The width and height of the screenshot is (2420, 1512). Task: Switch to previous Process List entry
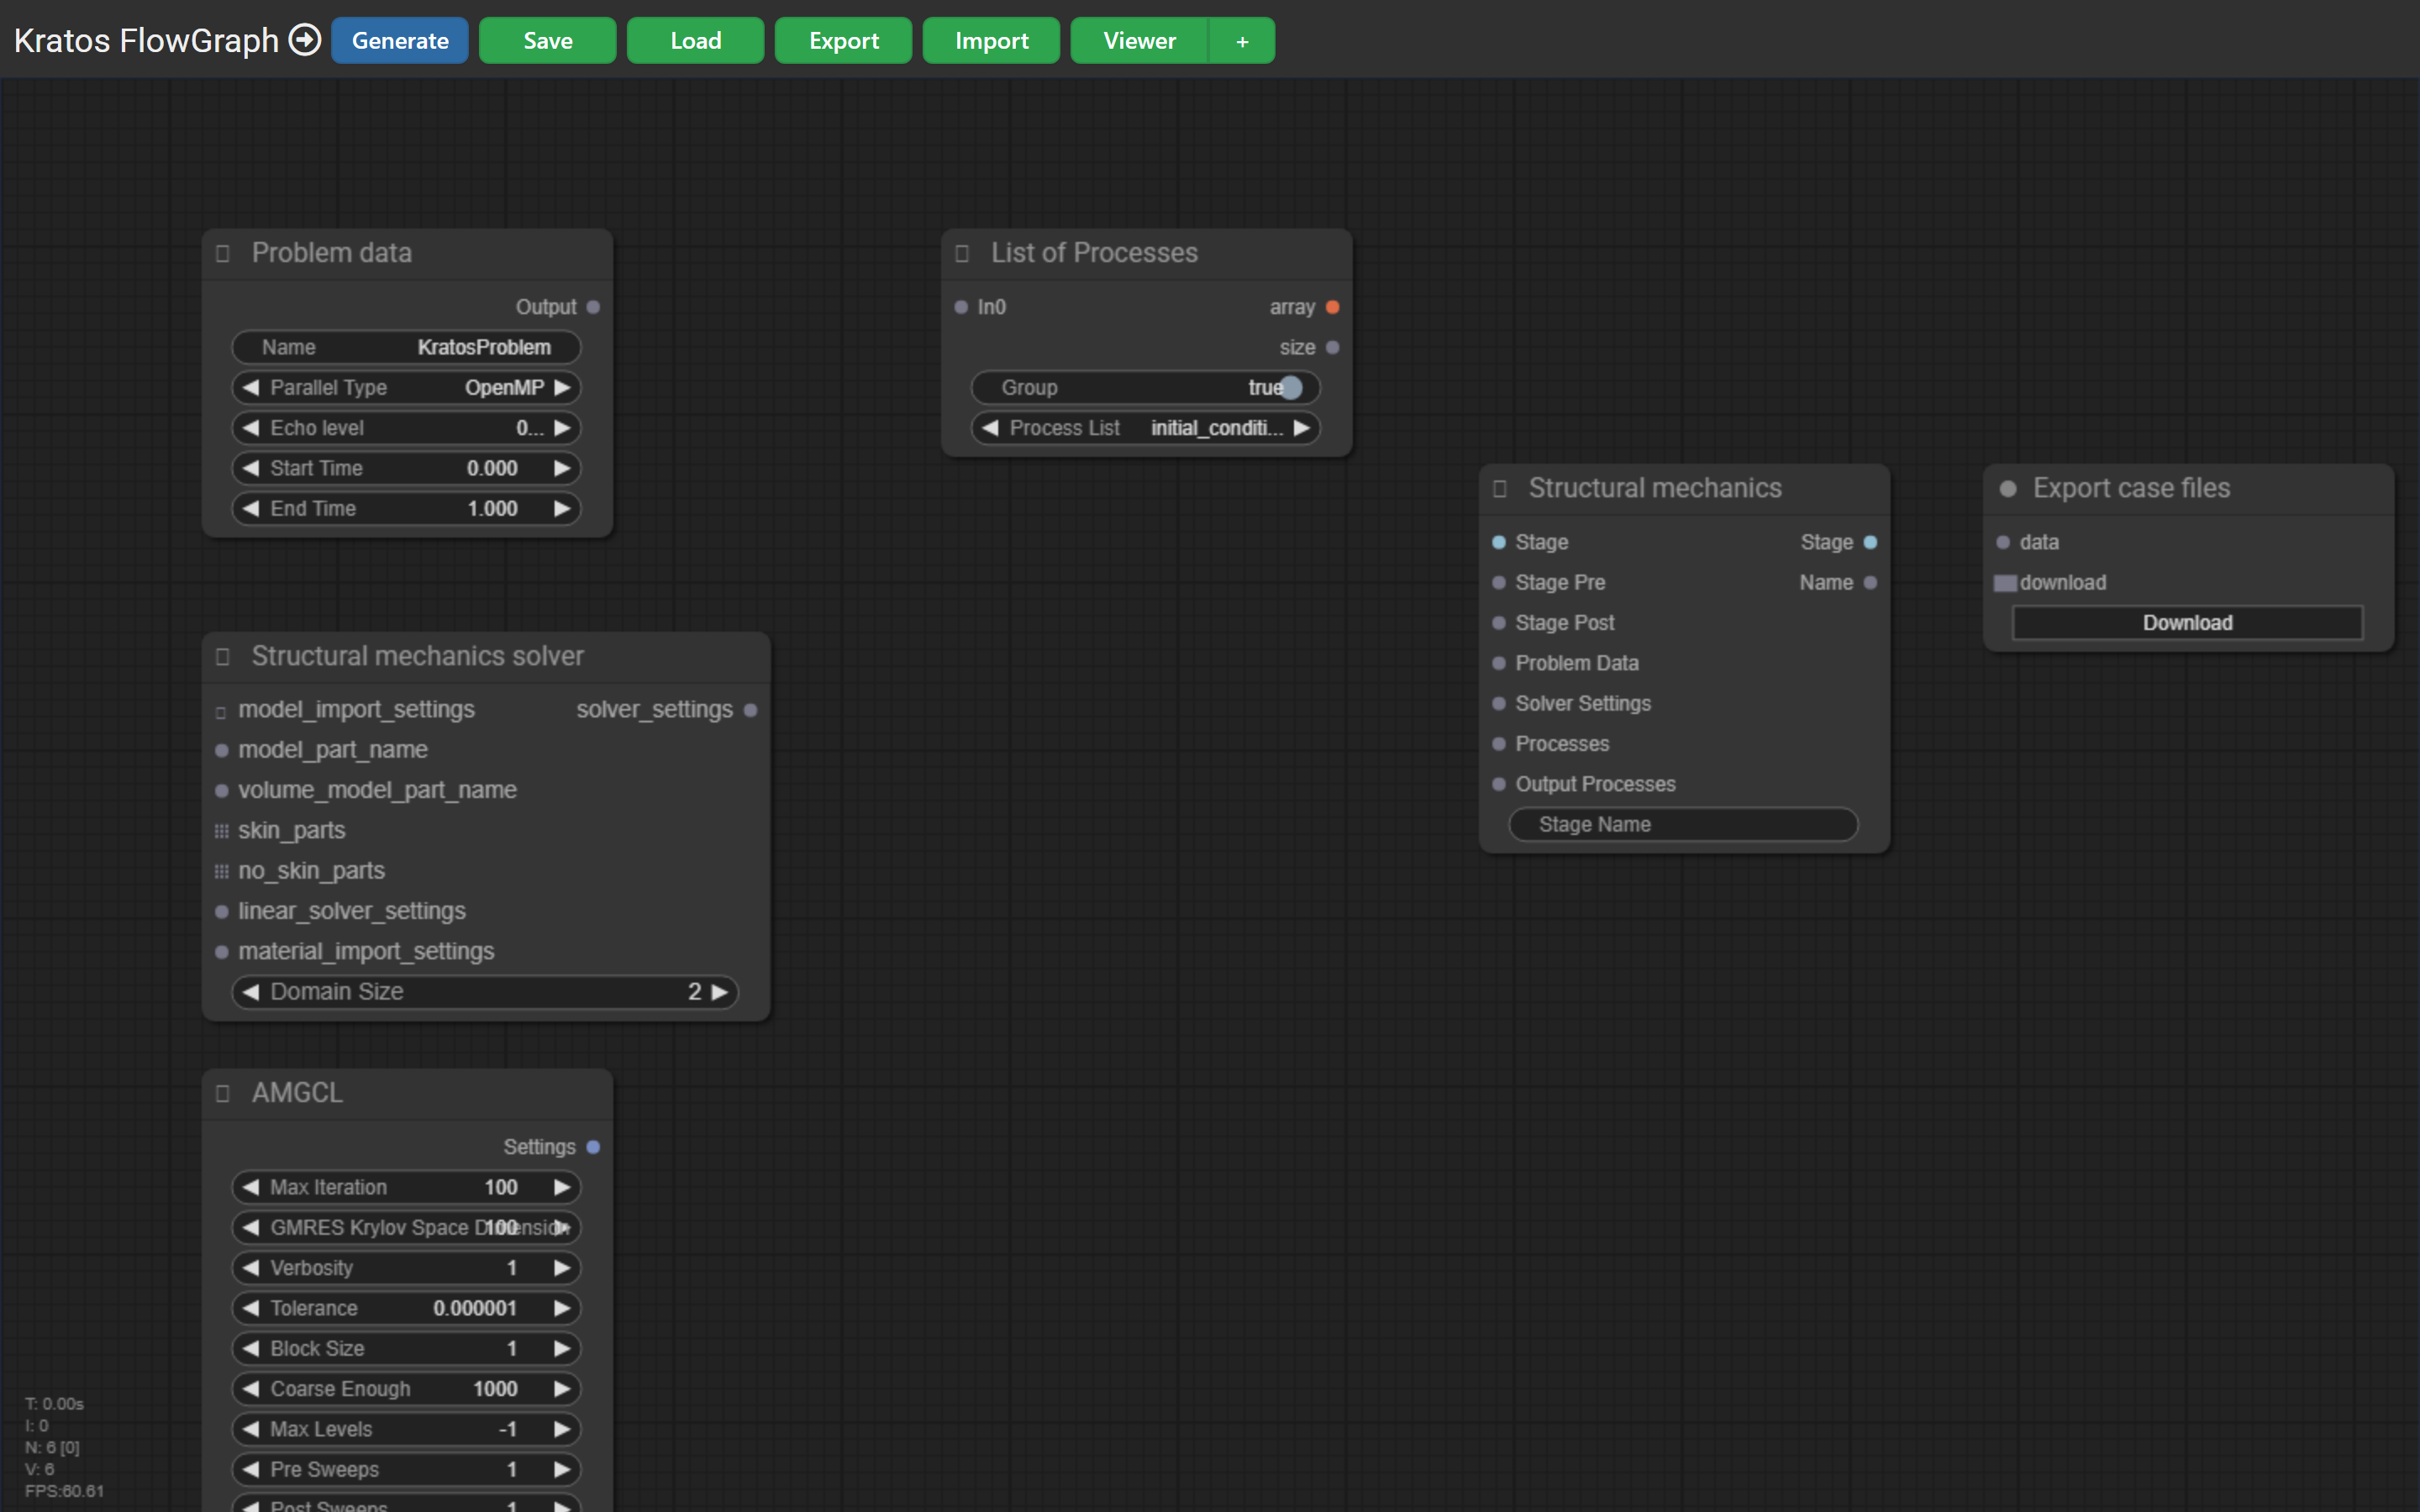[990, 428]
